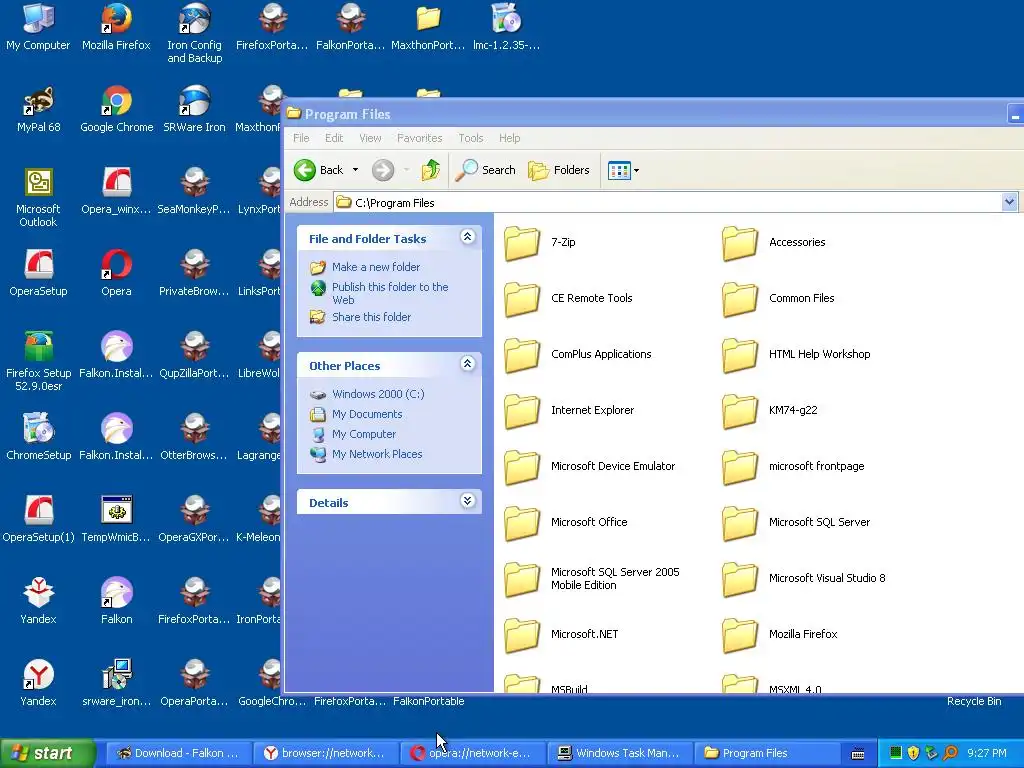
Task: Open the Favorites menu
Action: point(419,138)
